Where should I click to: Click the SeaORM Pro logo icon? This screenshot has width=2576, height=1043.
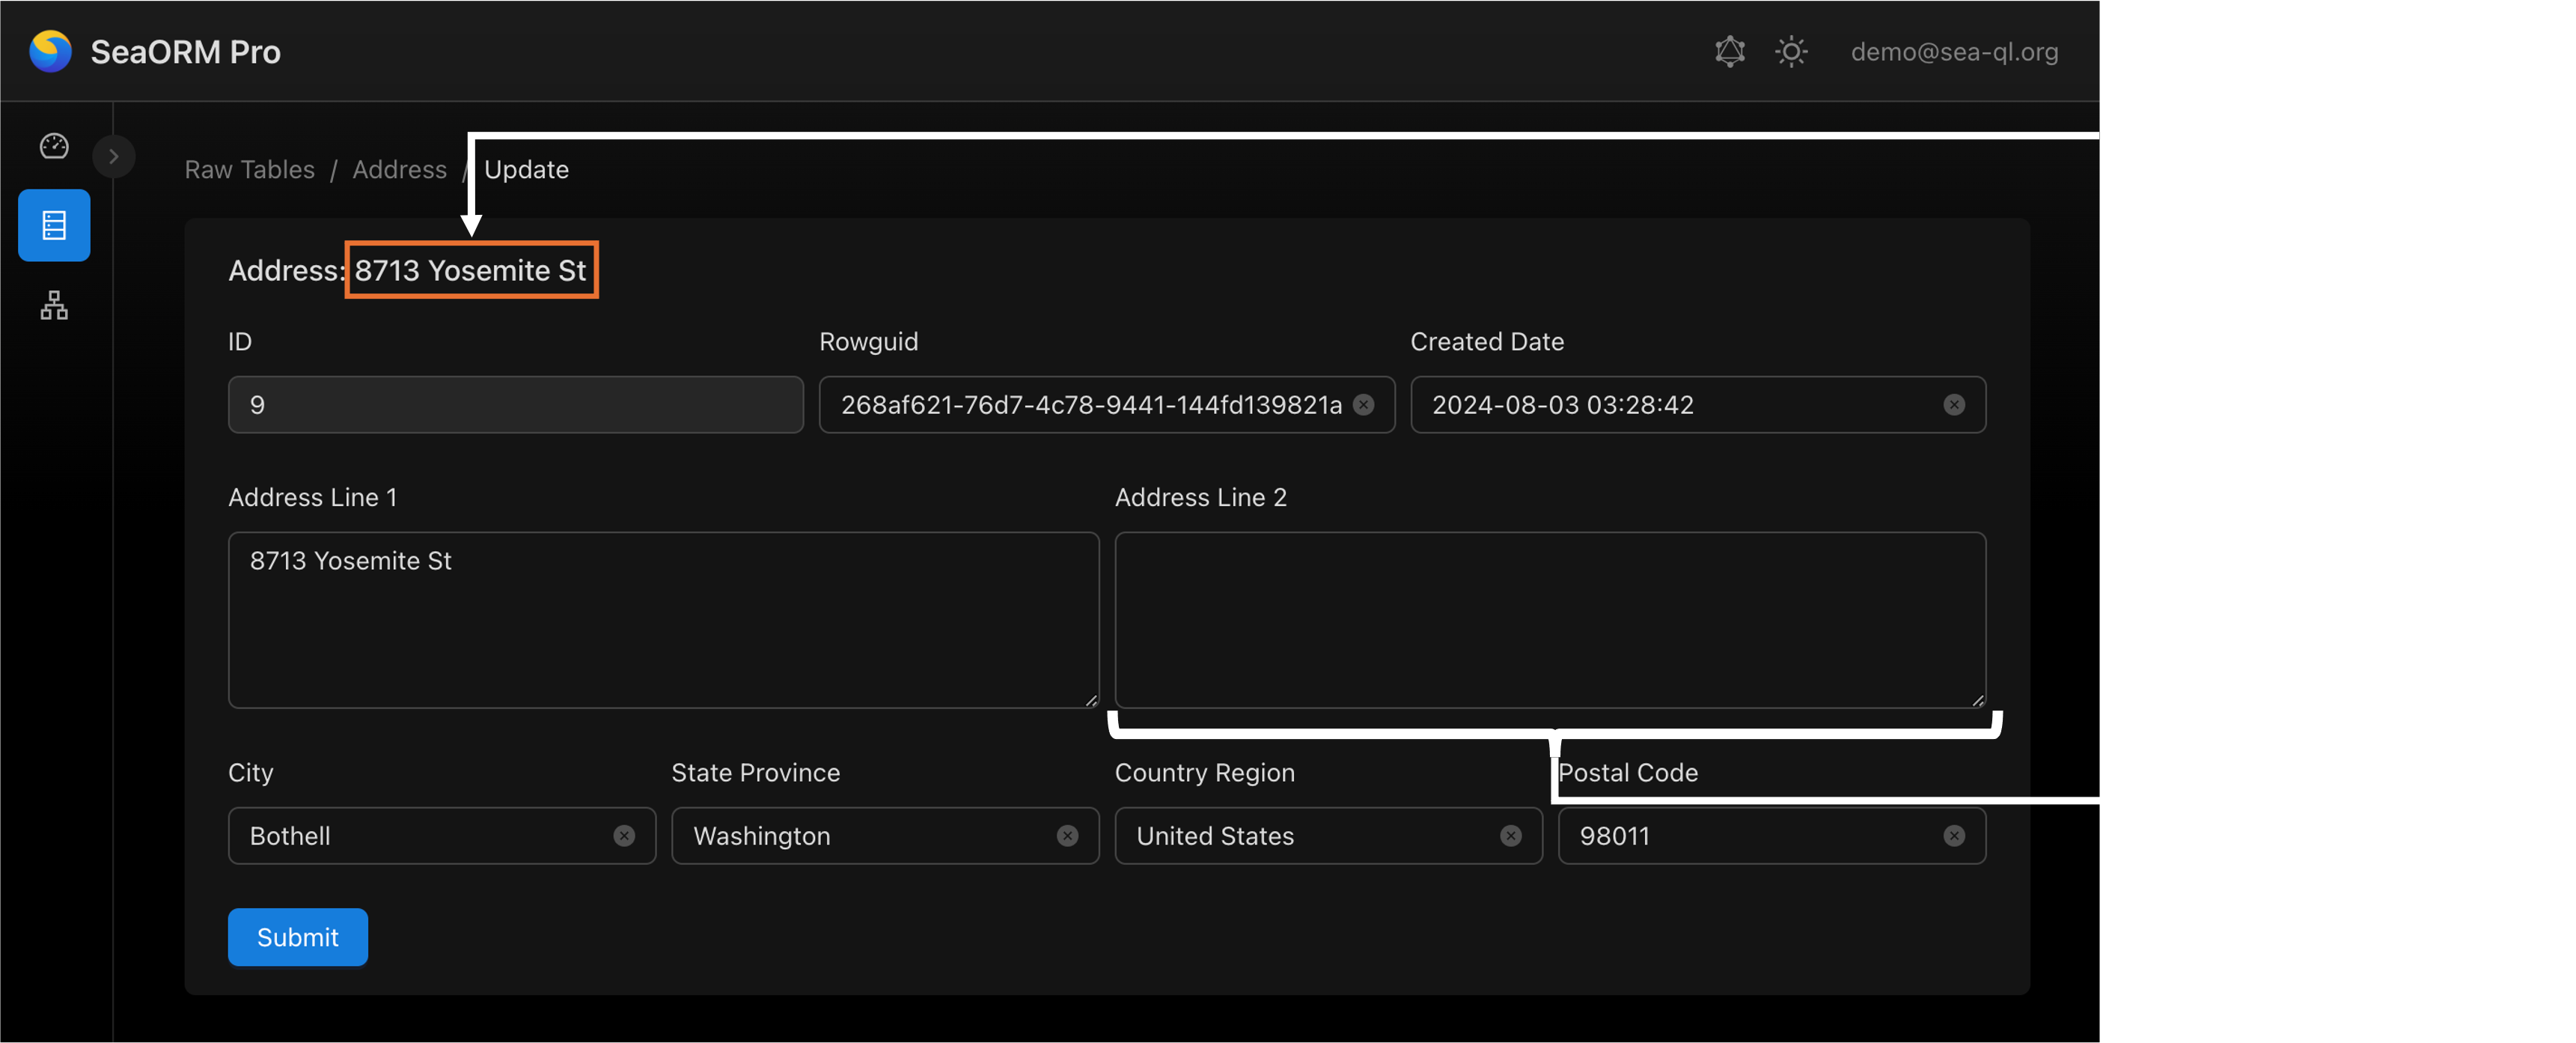tap(50, 52)
